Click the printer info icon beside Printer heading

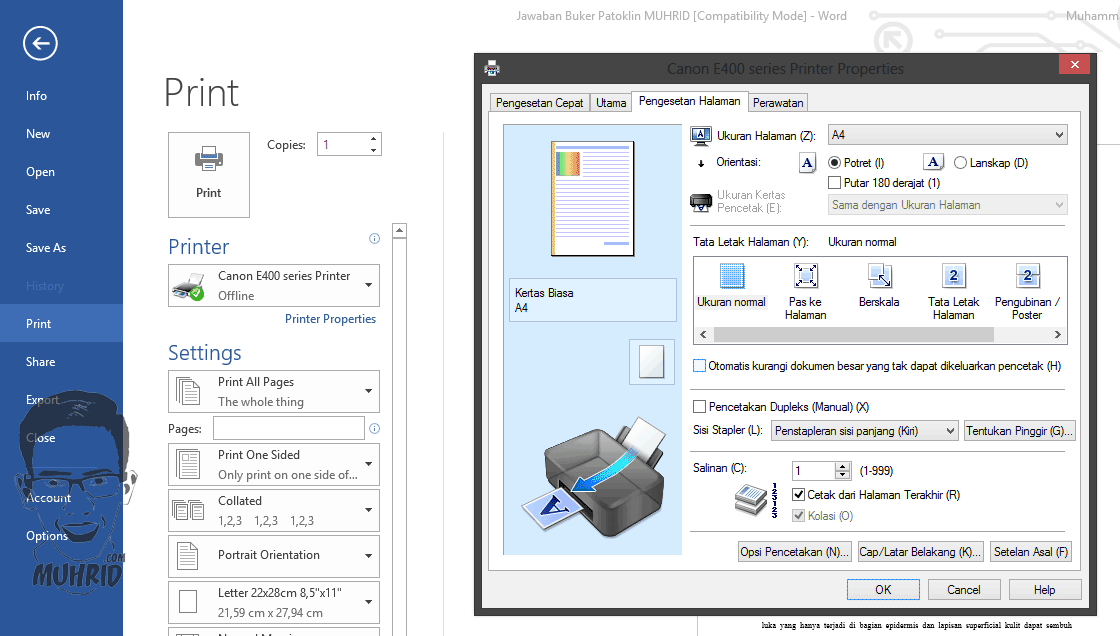click(x=374, y=239)
